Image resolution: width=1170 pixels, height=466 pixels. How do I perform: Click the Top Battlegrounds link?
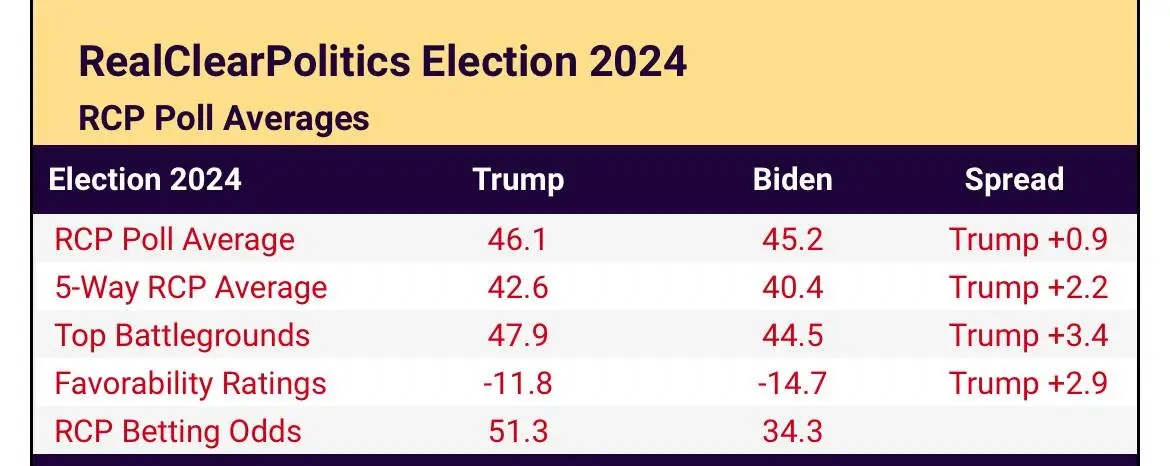pyautogui.click(x=182, y=336)
